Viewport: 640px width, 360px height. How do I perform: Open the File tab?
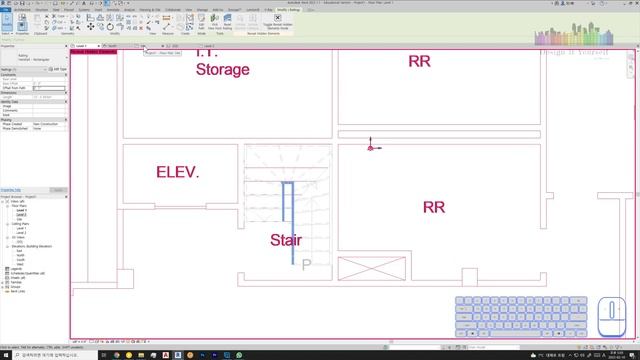pyautogui.click(x=5, y=9)
